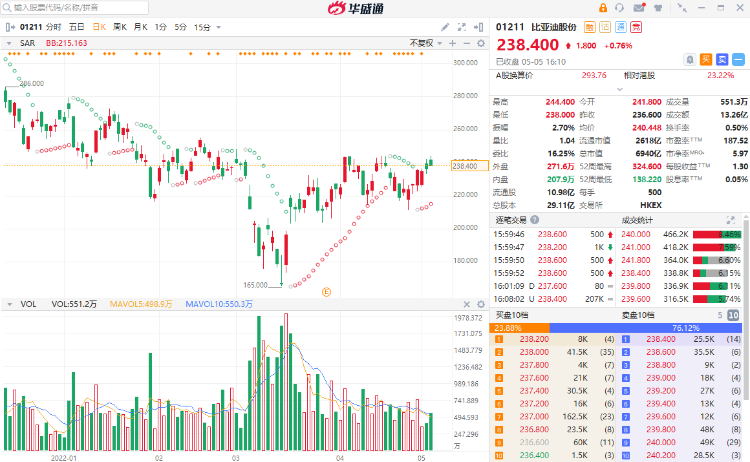The height and width of the screenshot is (462, 750).
Task: Click the orange 23.88% buy ratio bar
Action: point(519,328)
